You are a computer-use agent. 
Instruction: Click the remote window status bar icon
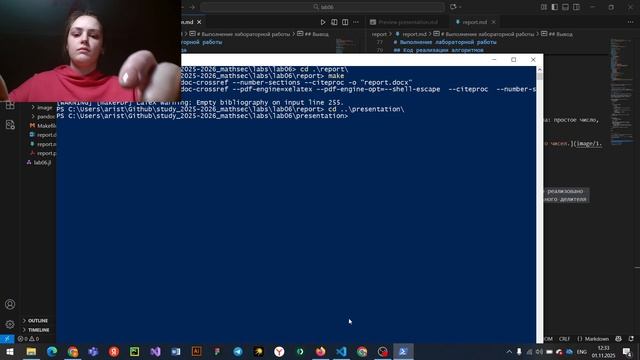(7, 339)
